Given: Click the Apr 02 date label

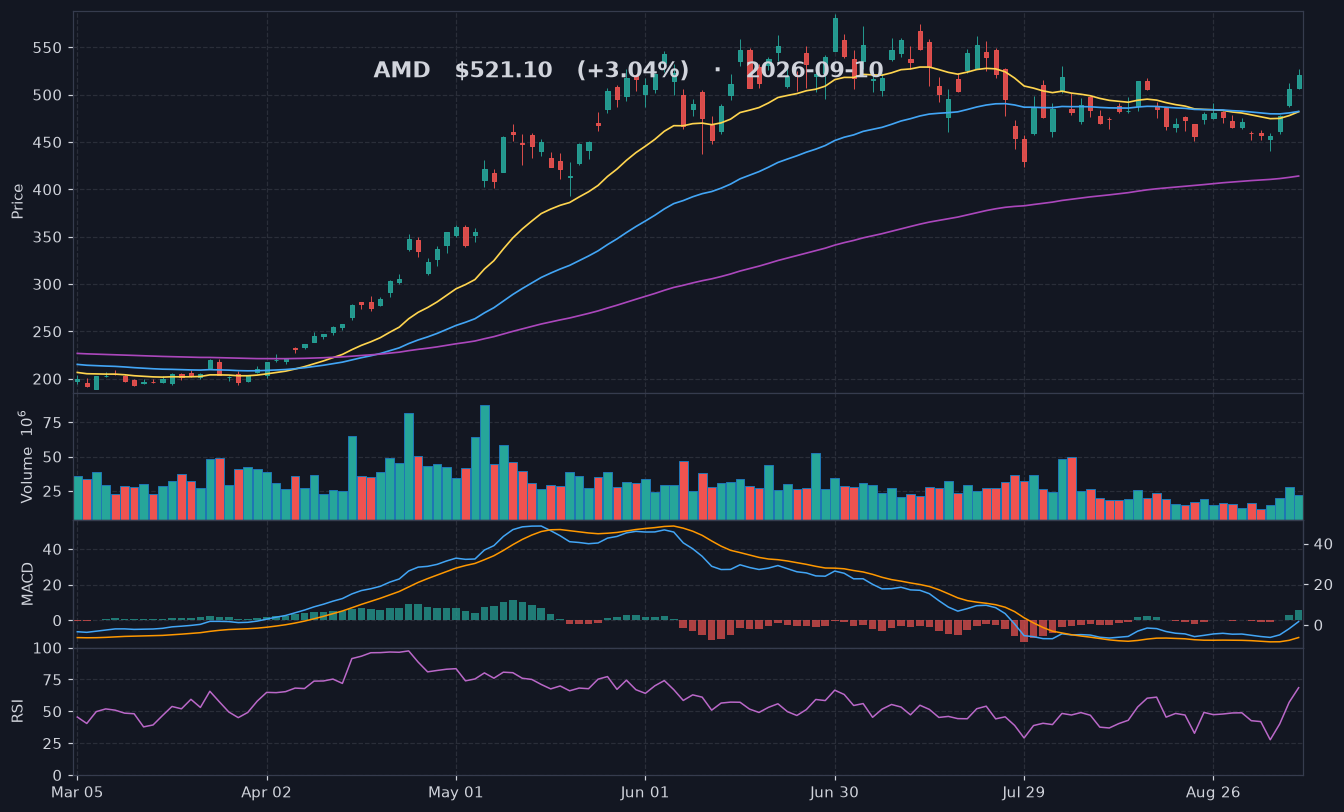Looking at the screenshot, I should click(x=267, y=792).
